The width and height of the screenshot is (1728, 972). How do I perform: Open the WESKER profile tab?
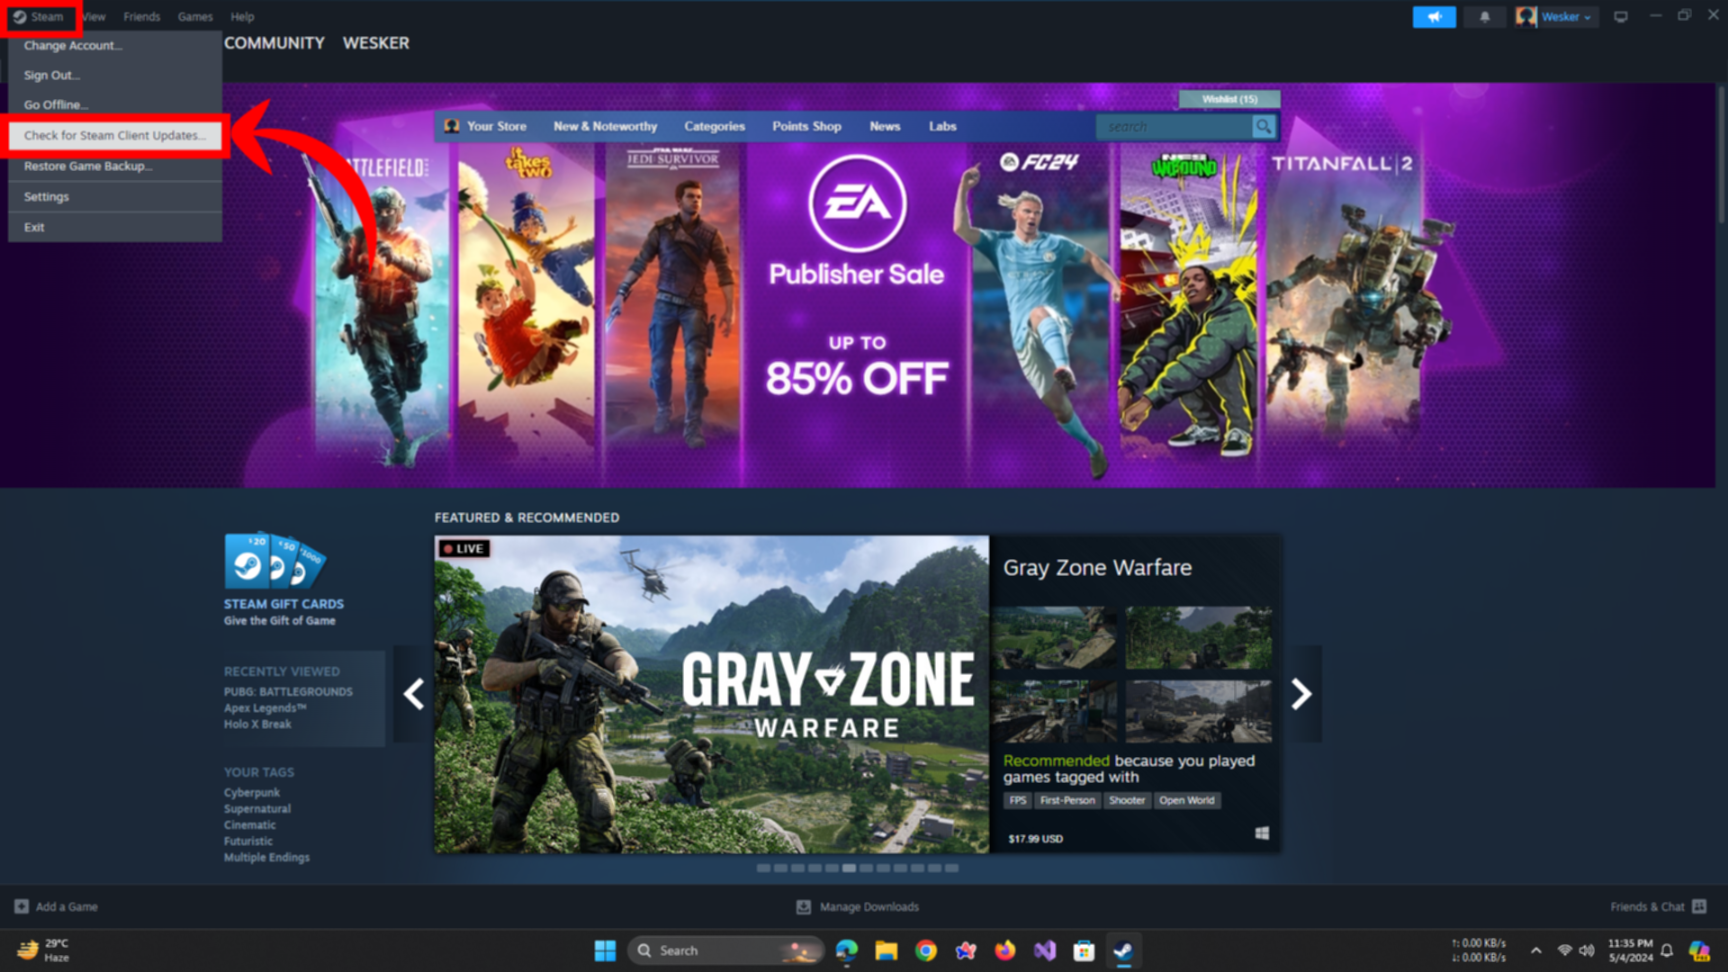pos(376,43)
